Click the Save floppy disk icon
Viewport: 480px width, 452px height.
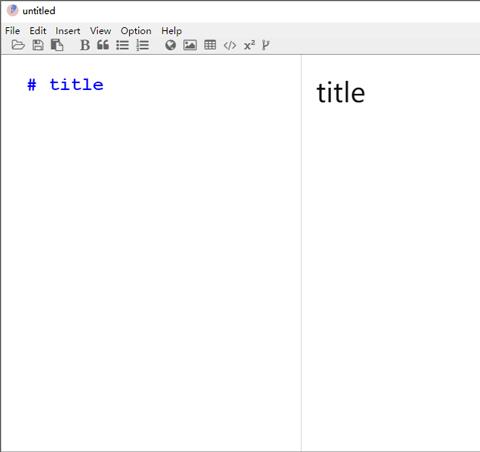pos(38,45)
